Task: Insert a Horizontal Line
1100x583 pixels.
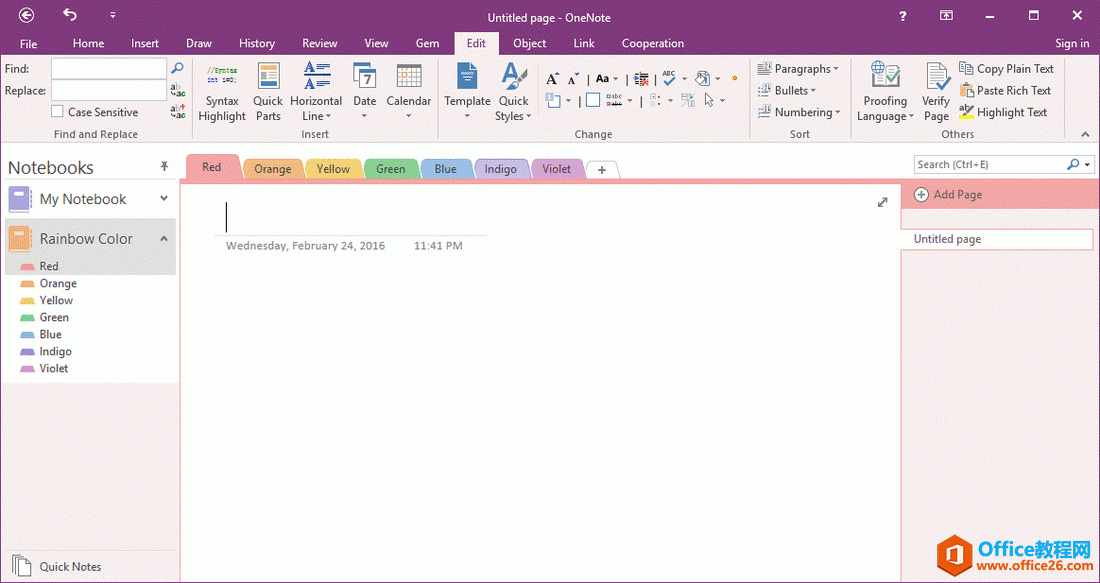Action: click(x=316, y=77)
